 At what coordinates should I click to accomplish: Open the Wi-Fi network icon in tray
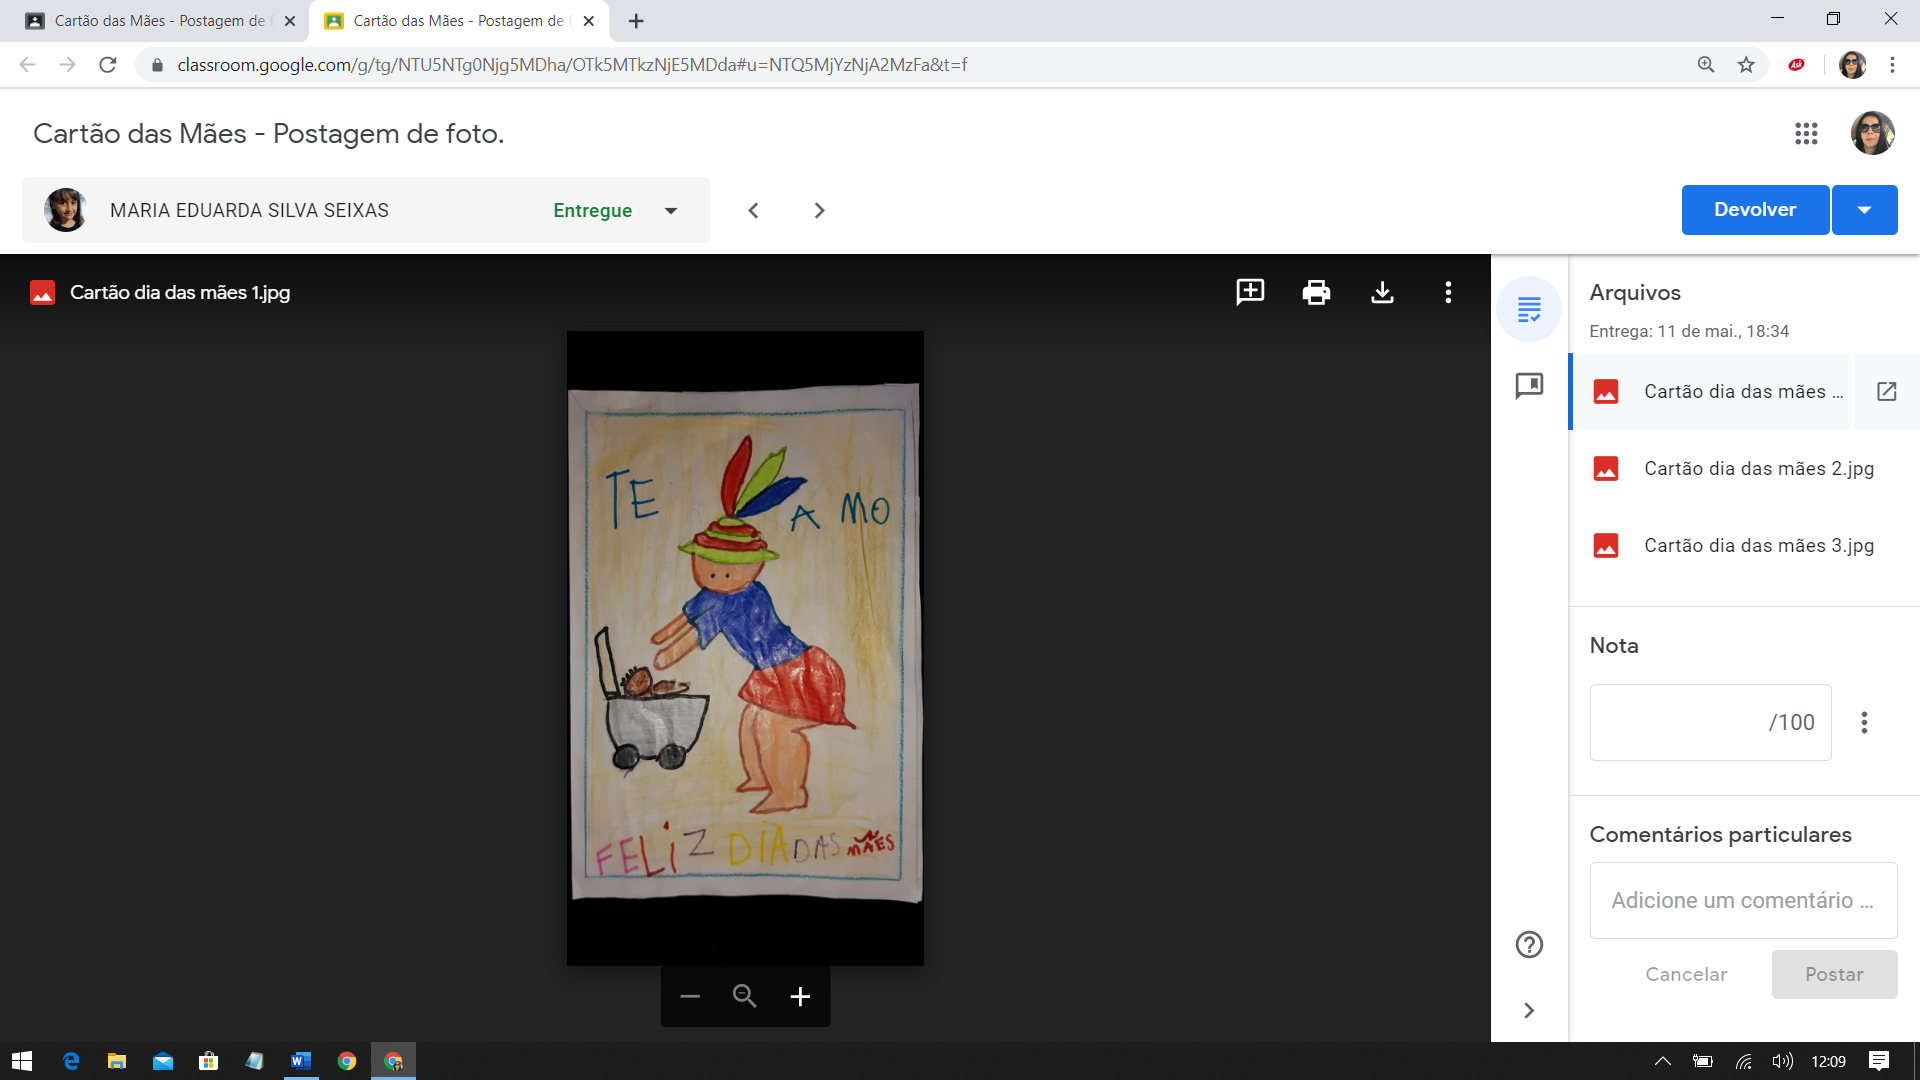point(1743,1061)
